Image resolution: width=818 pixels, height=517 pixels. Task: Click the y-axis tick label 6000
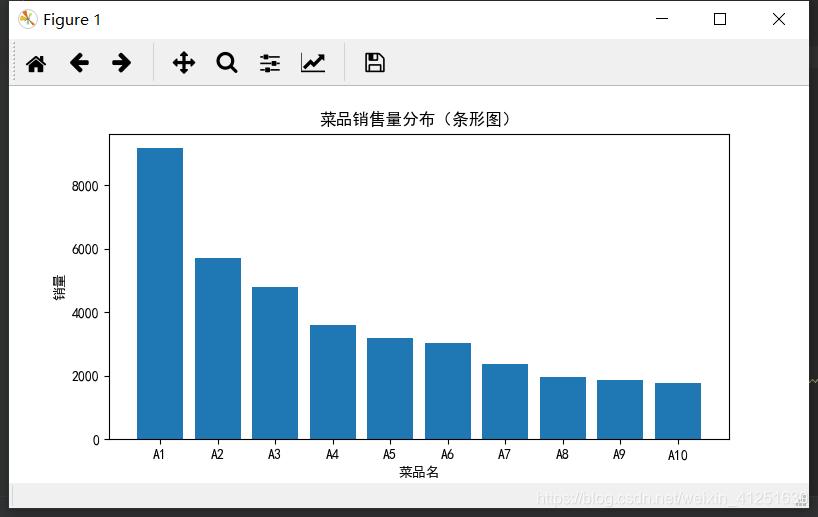[85, 249]
